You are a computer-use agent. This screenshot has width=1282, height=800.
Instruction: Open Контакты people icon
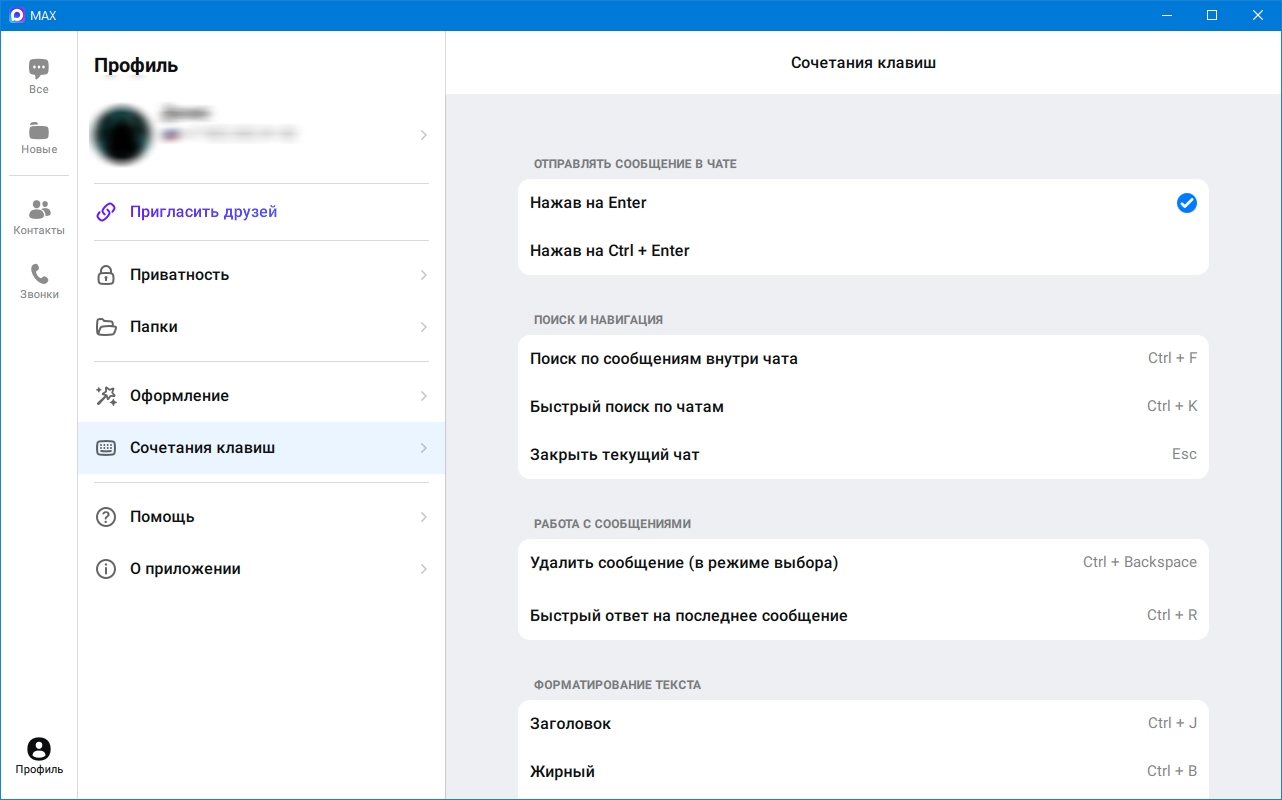point(39,210)
